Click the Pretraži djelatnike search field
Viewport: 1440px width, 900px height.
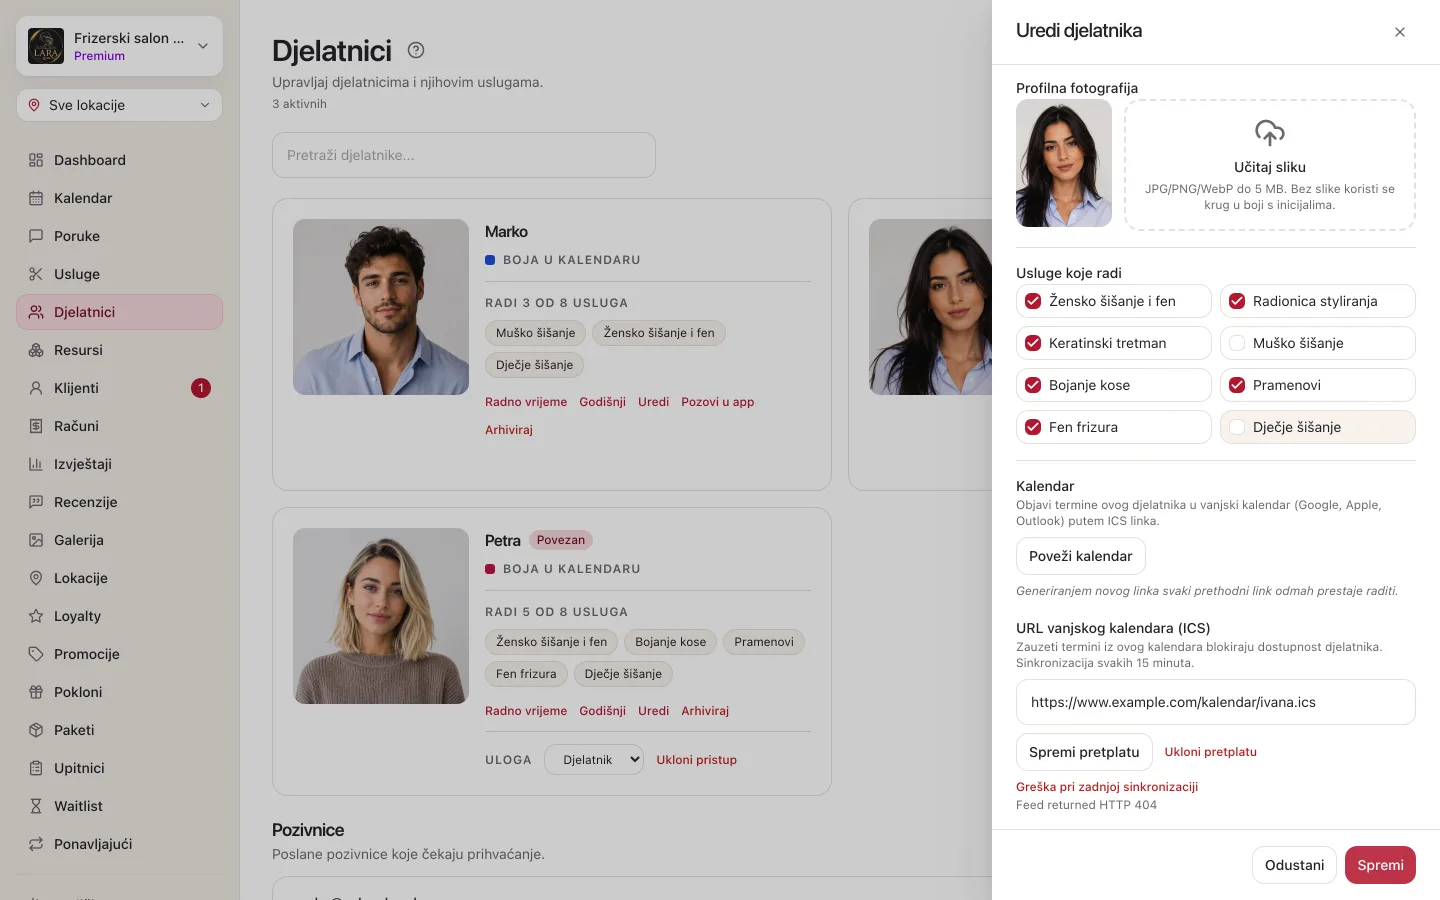[x=464, y=155]
